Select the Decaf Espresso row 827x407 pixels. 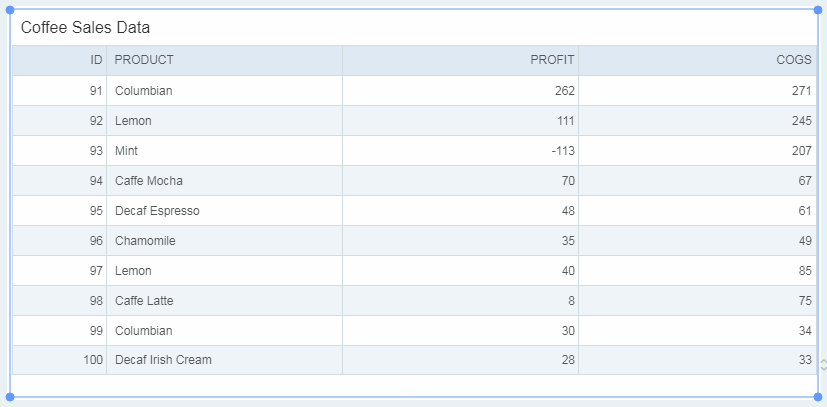pos(415,211)
